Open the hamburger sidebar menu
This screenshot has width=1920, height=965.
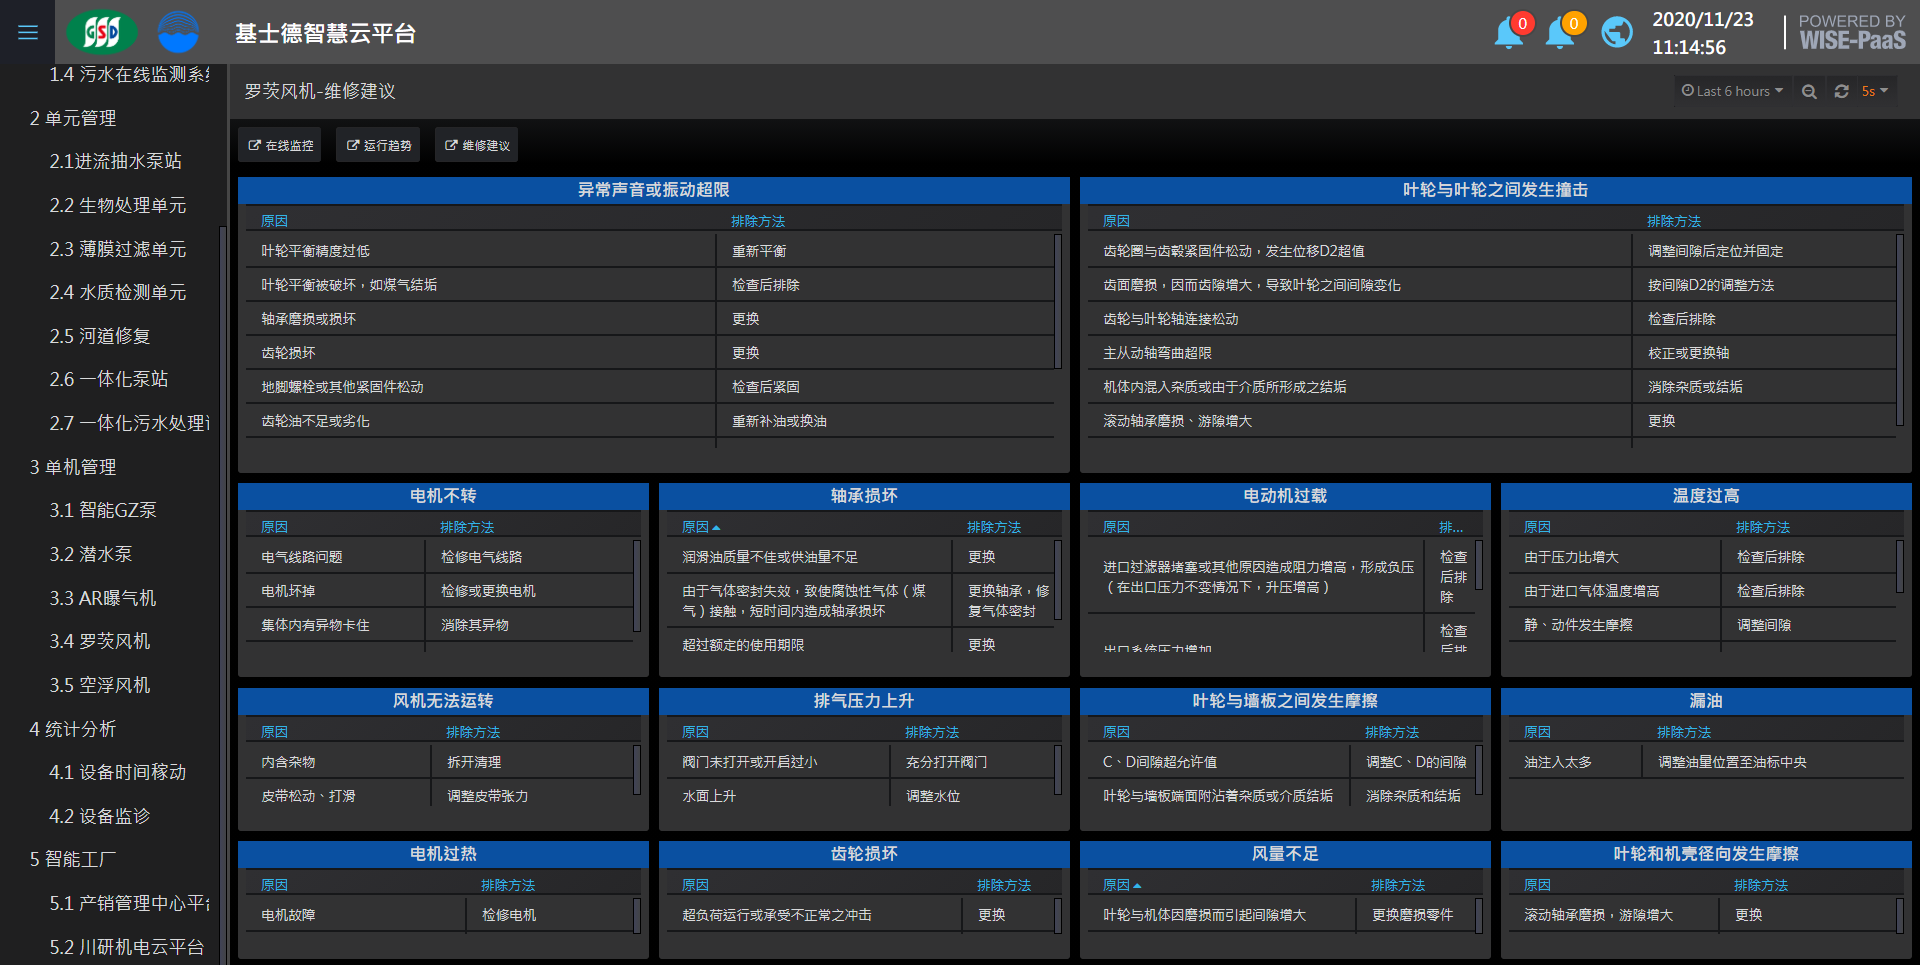[28, 33]
